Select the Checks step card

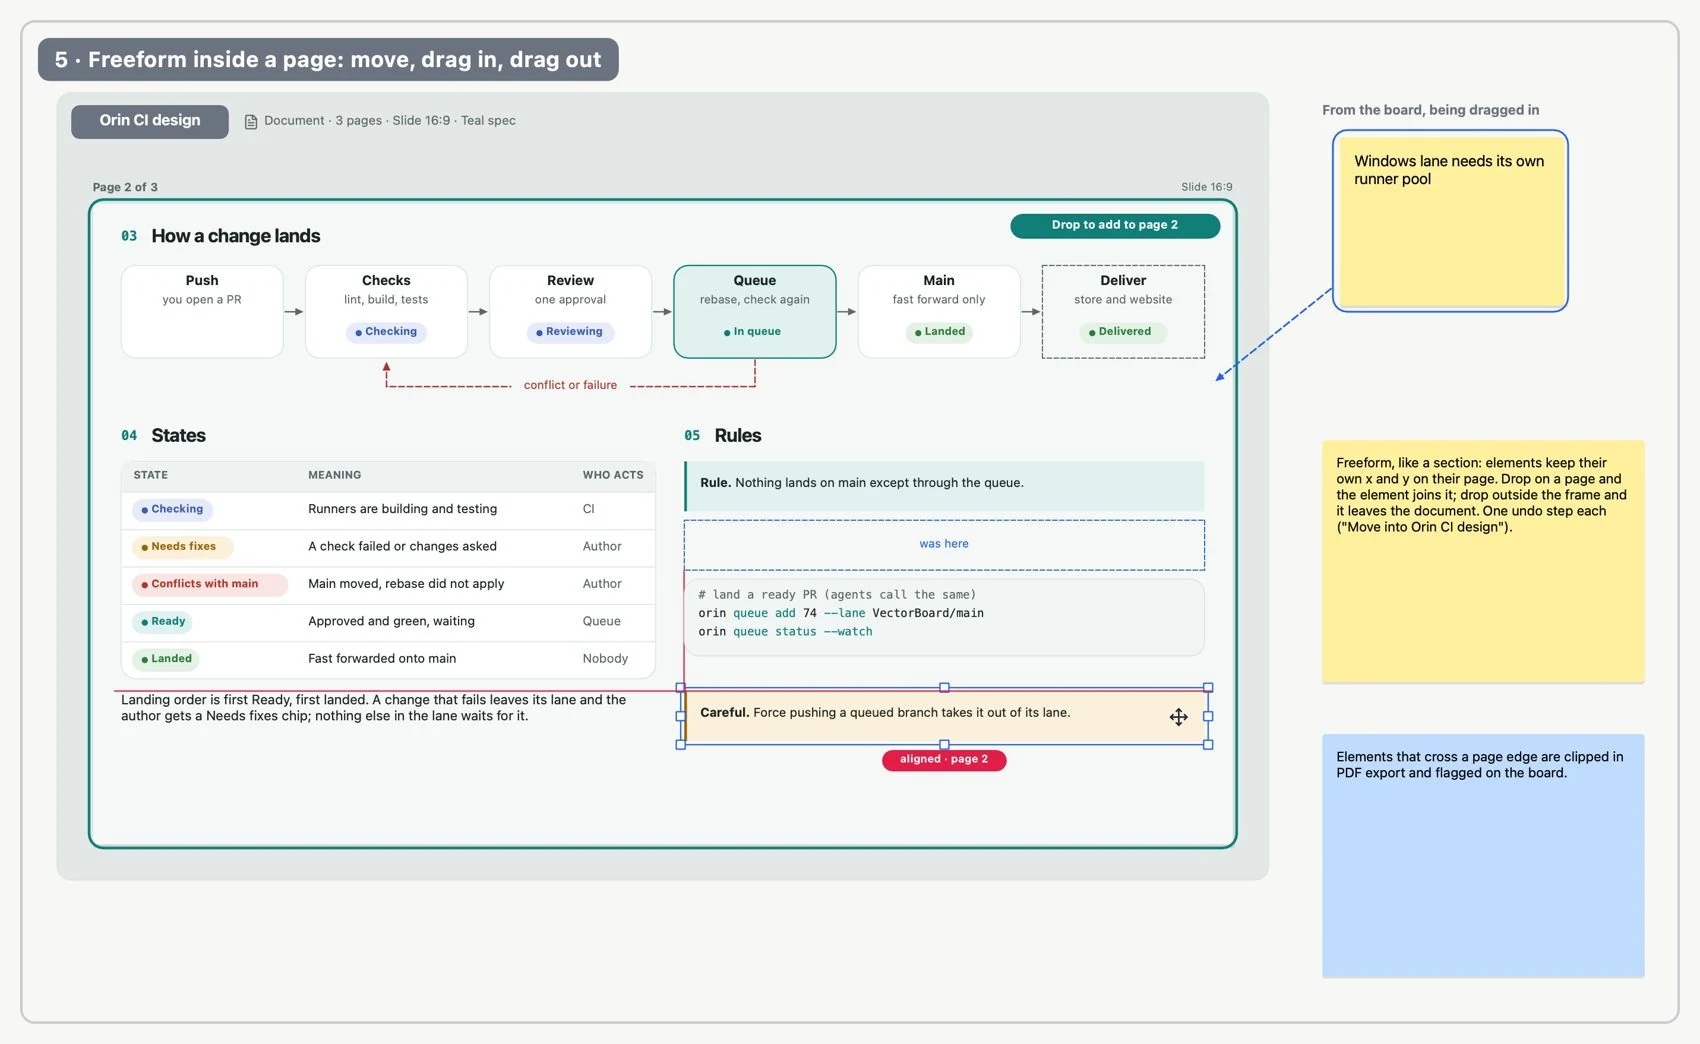(x=386, y=311)
